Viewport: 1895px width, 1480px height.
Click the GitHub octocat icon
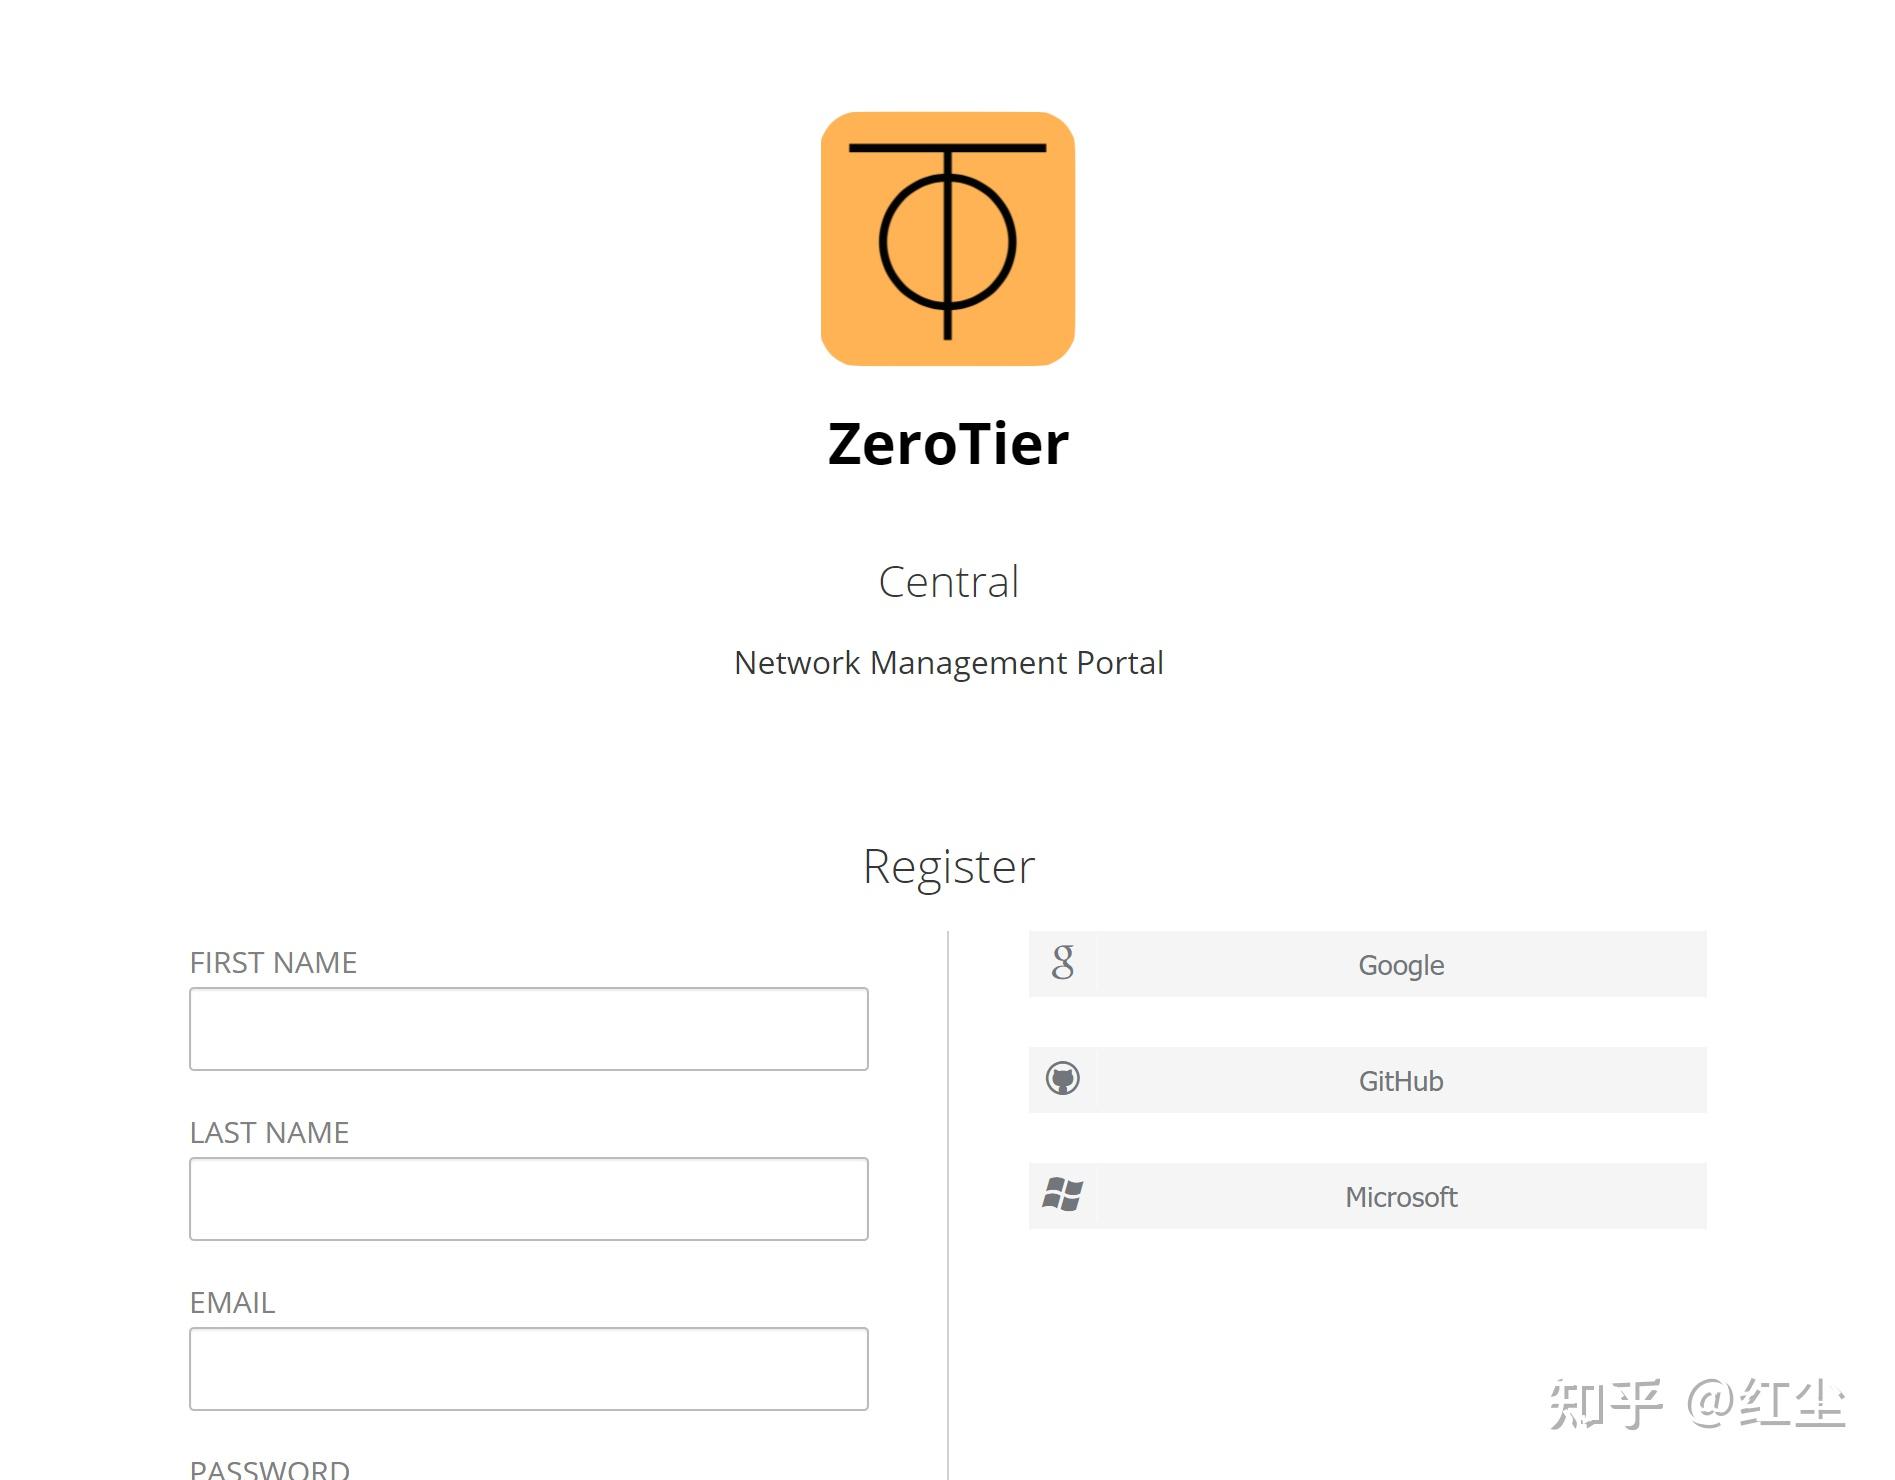[1063, 1079]
